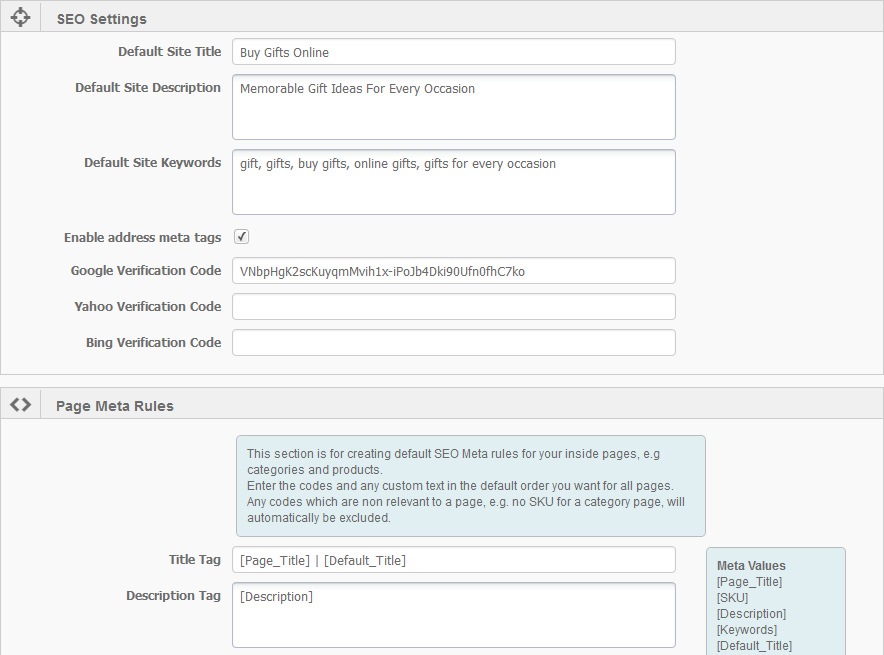Click the Page Meta Rules code icon
Image resolution: width=884 pixels, height=655 pixels.
click(20, 404)
